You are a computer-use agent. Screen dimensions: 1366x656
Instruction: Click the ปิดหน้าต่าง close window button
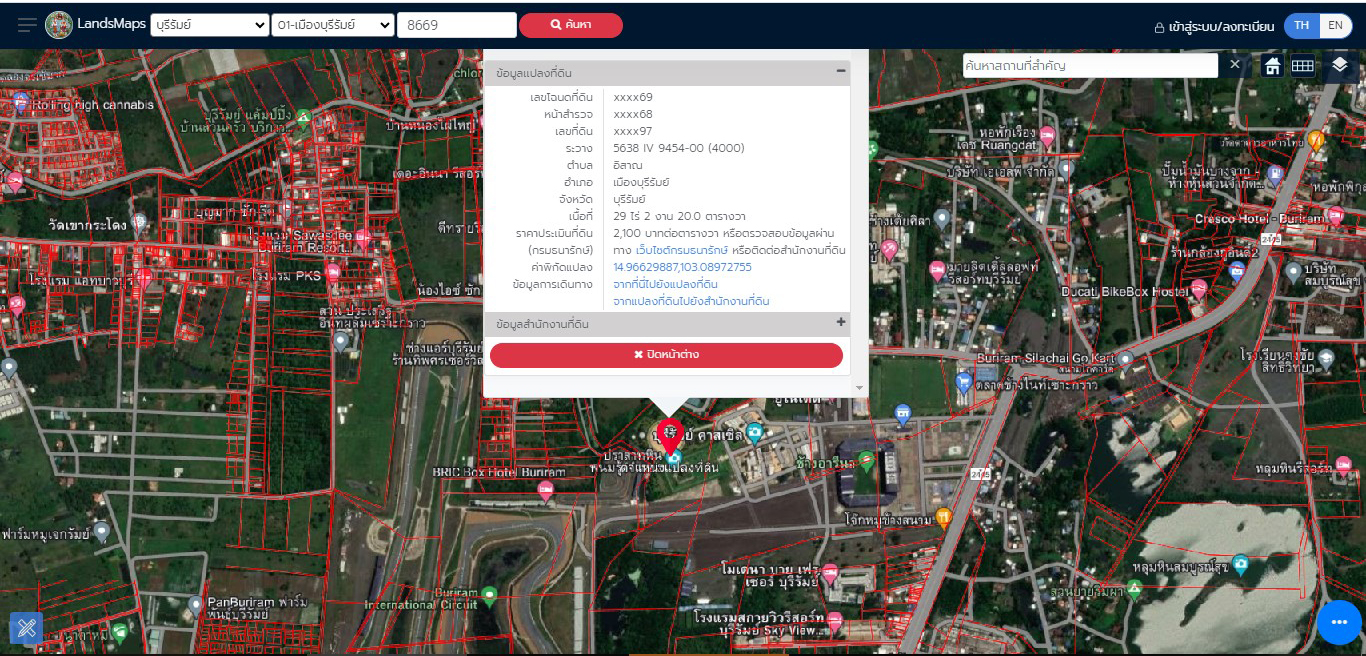[666, 355]
